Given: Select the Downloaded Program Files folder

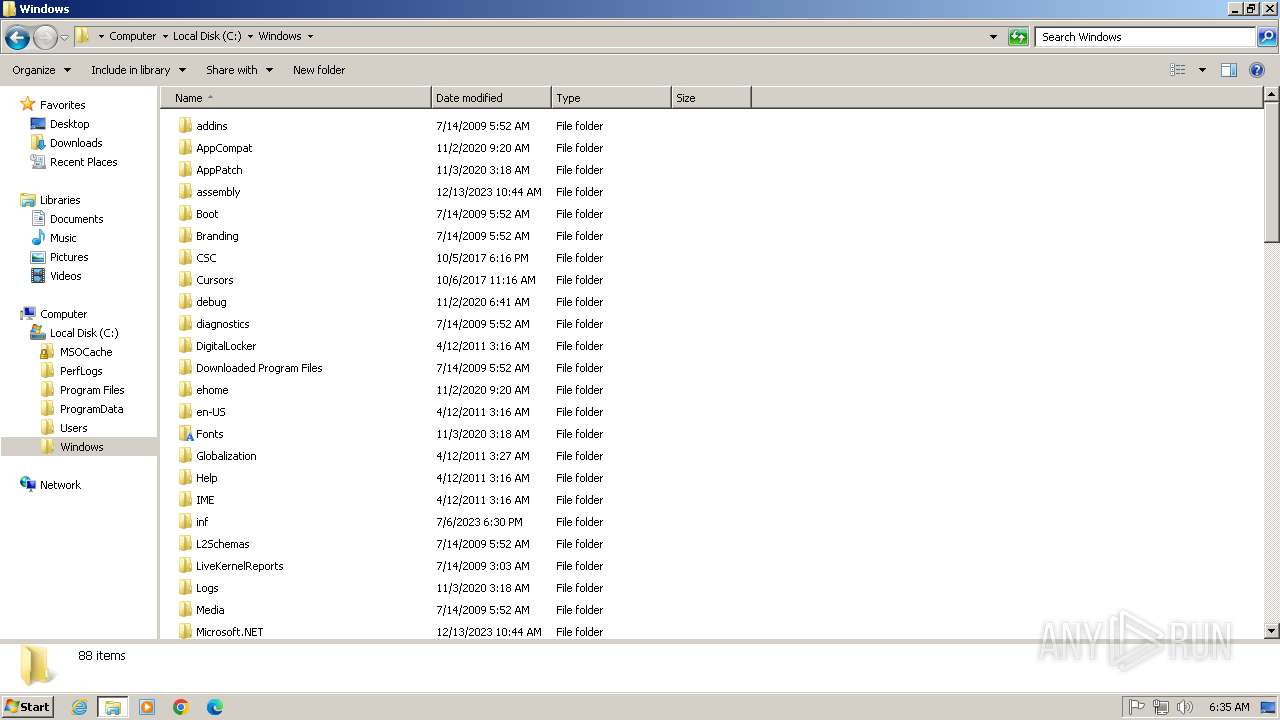Looking at the screenshot, I should (259, 368).
